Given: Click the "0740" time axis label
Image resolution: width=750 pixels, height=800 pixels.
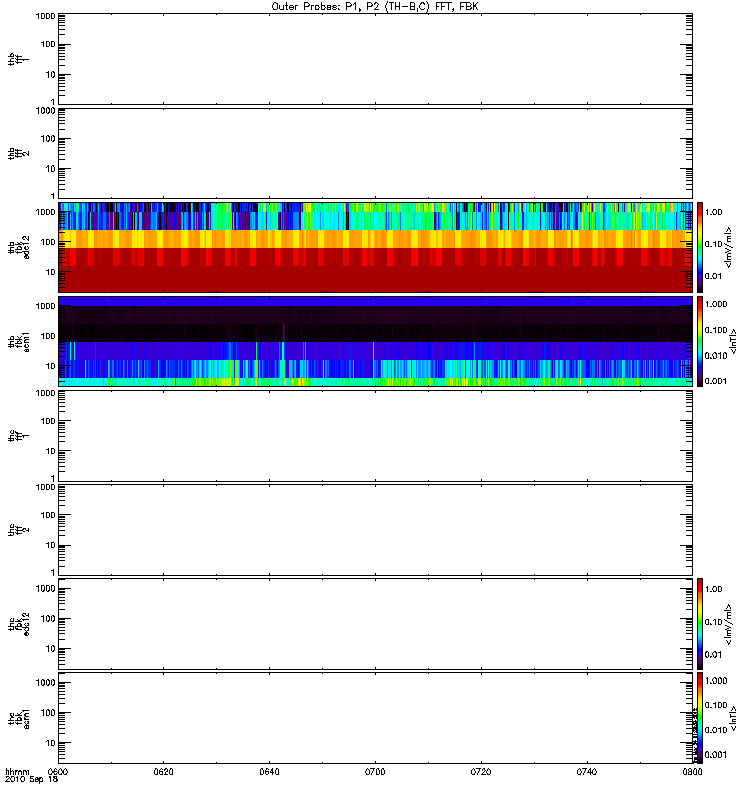Looking at the screenshot, I should pyautogui.click(x=587, y=771).
